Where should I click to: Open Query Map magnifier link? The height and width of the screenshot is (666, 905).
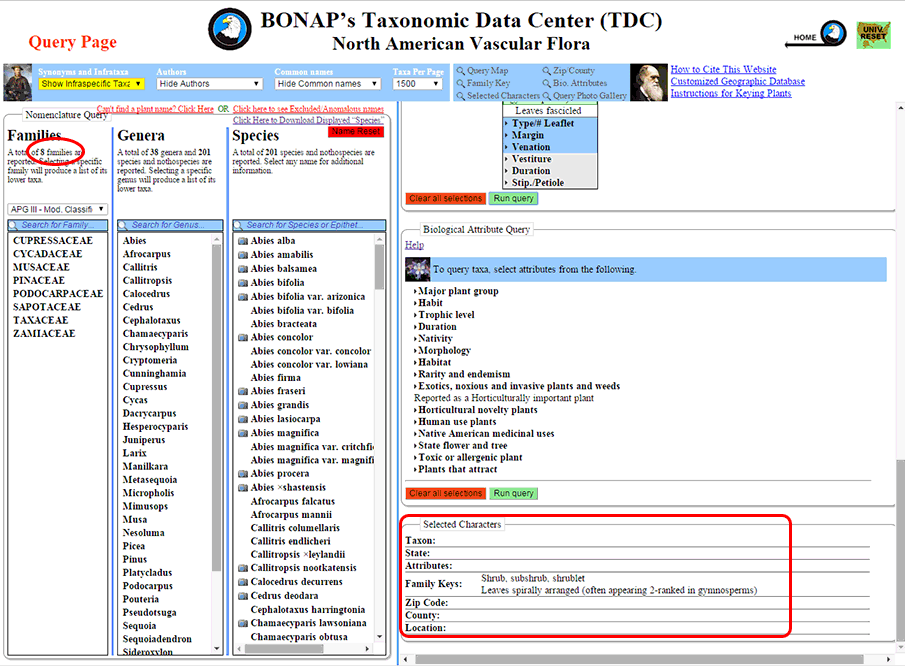pyautogui.click(x=483, y=70)
